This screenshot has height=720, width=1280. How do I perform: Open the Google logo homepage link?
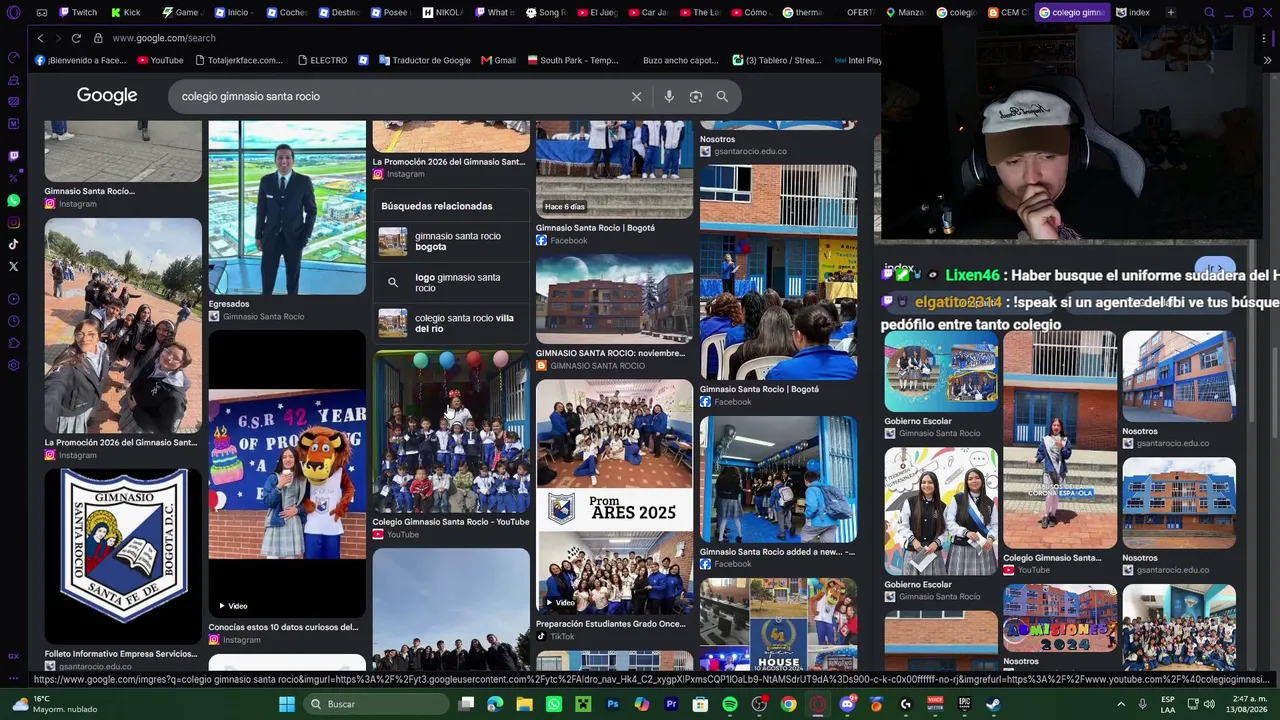click(107, 96)
